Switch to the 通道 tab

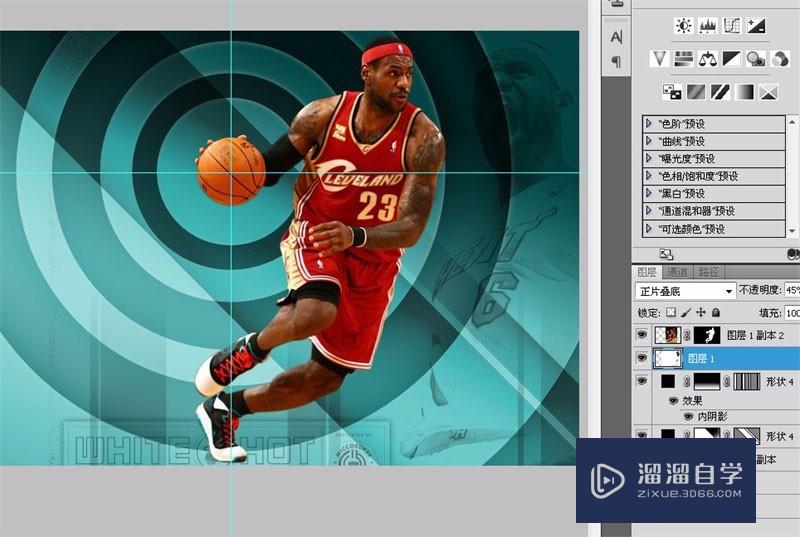coord(678,272)
